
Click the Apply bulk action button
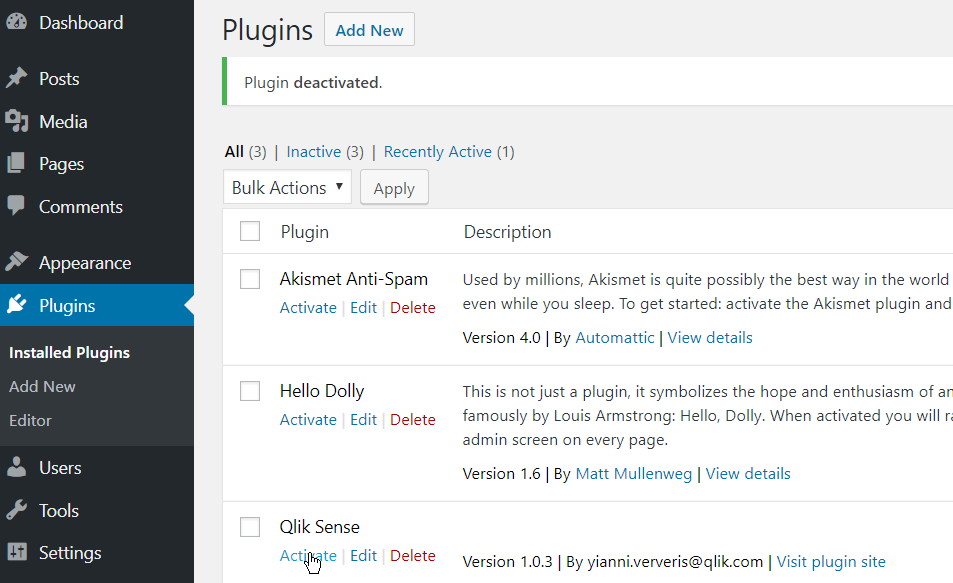click(x=394, y=188)
